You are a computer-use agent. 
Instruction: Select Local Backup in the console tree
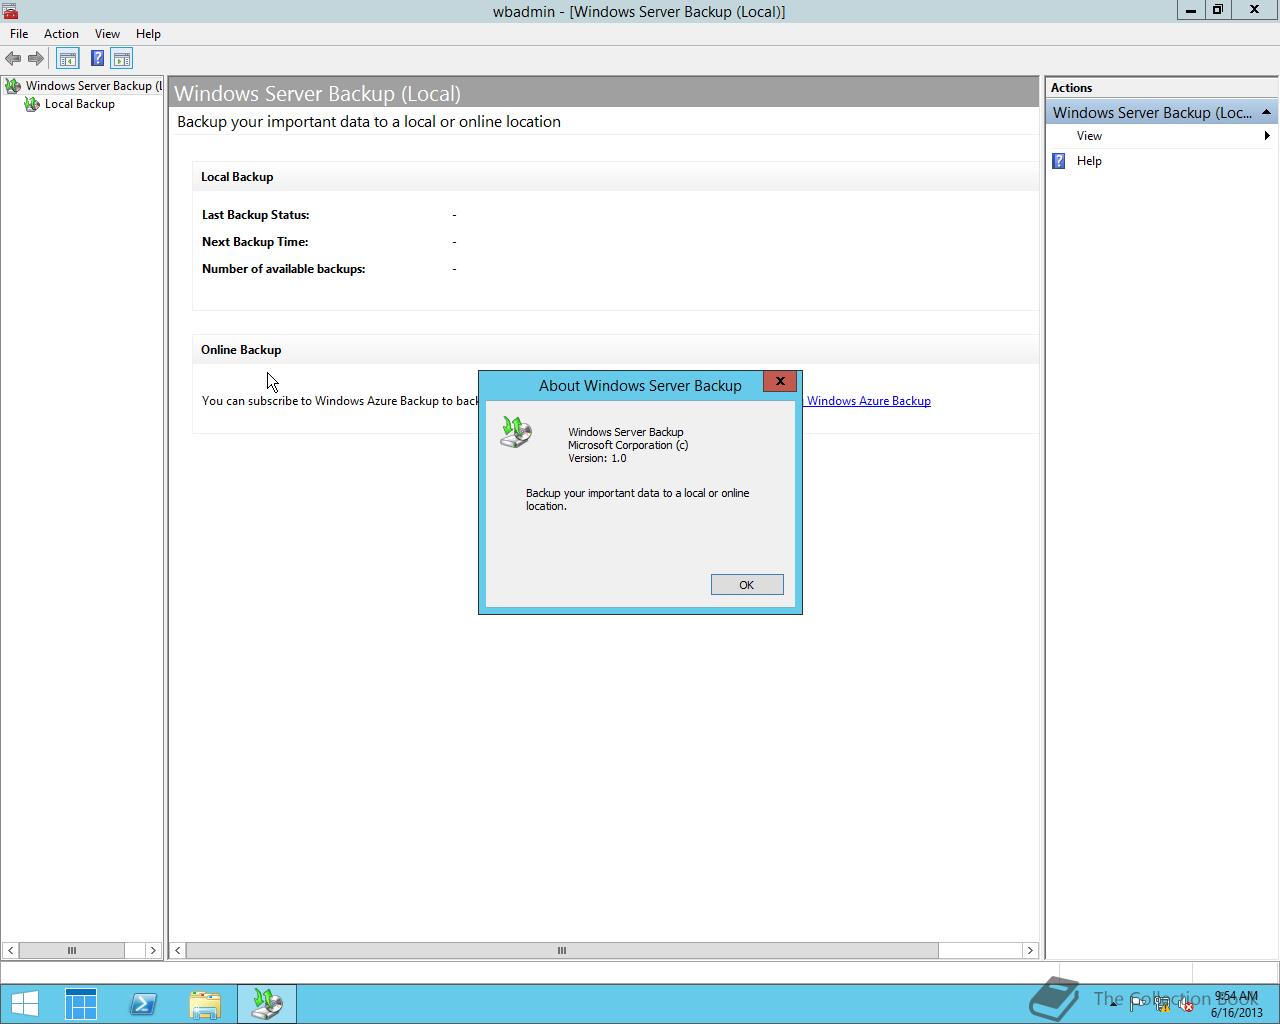pyautogui.click(x=80, y=104)
